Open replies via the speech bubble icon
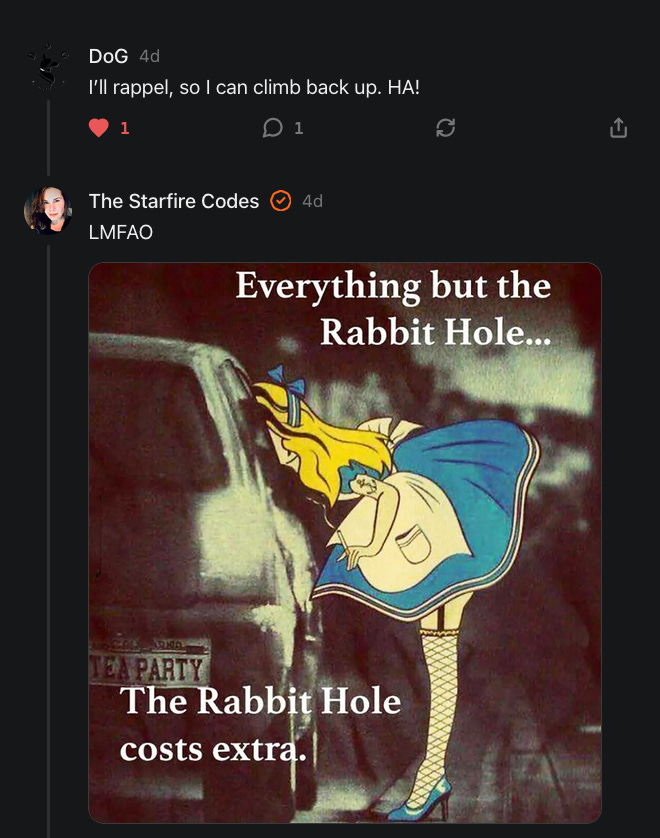Viewport: 660px width, 838px height. 272,128
